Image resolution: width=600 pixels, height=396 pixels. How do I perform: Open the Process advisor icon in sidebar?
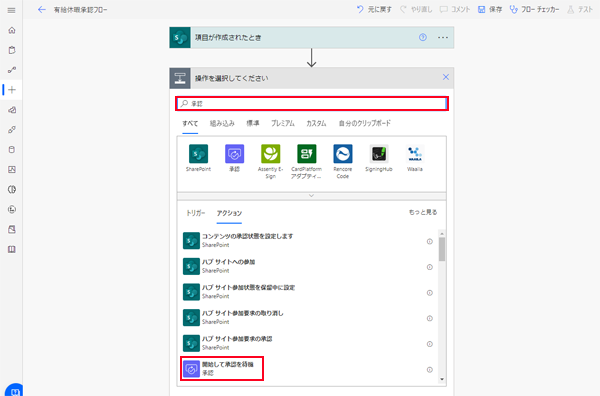point(12,209)
